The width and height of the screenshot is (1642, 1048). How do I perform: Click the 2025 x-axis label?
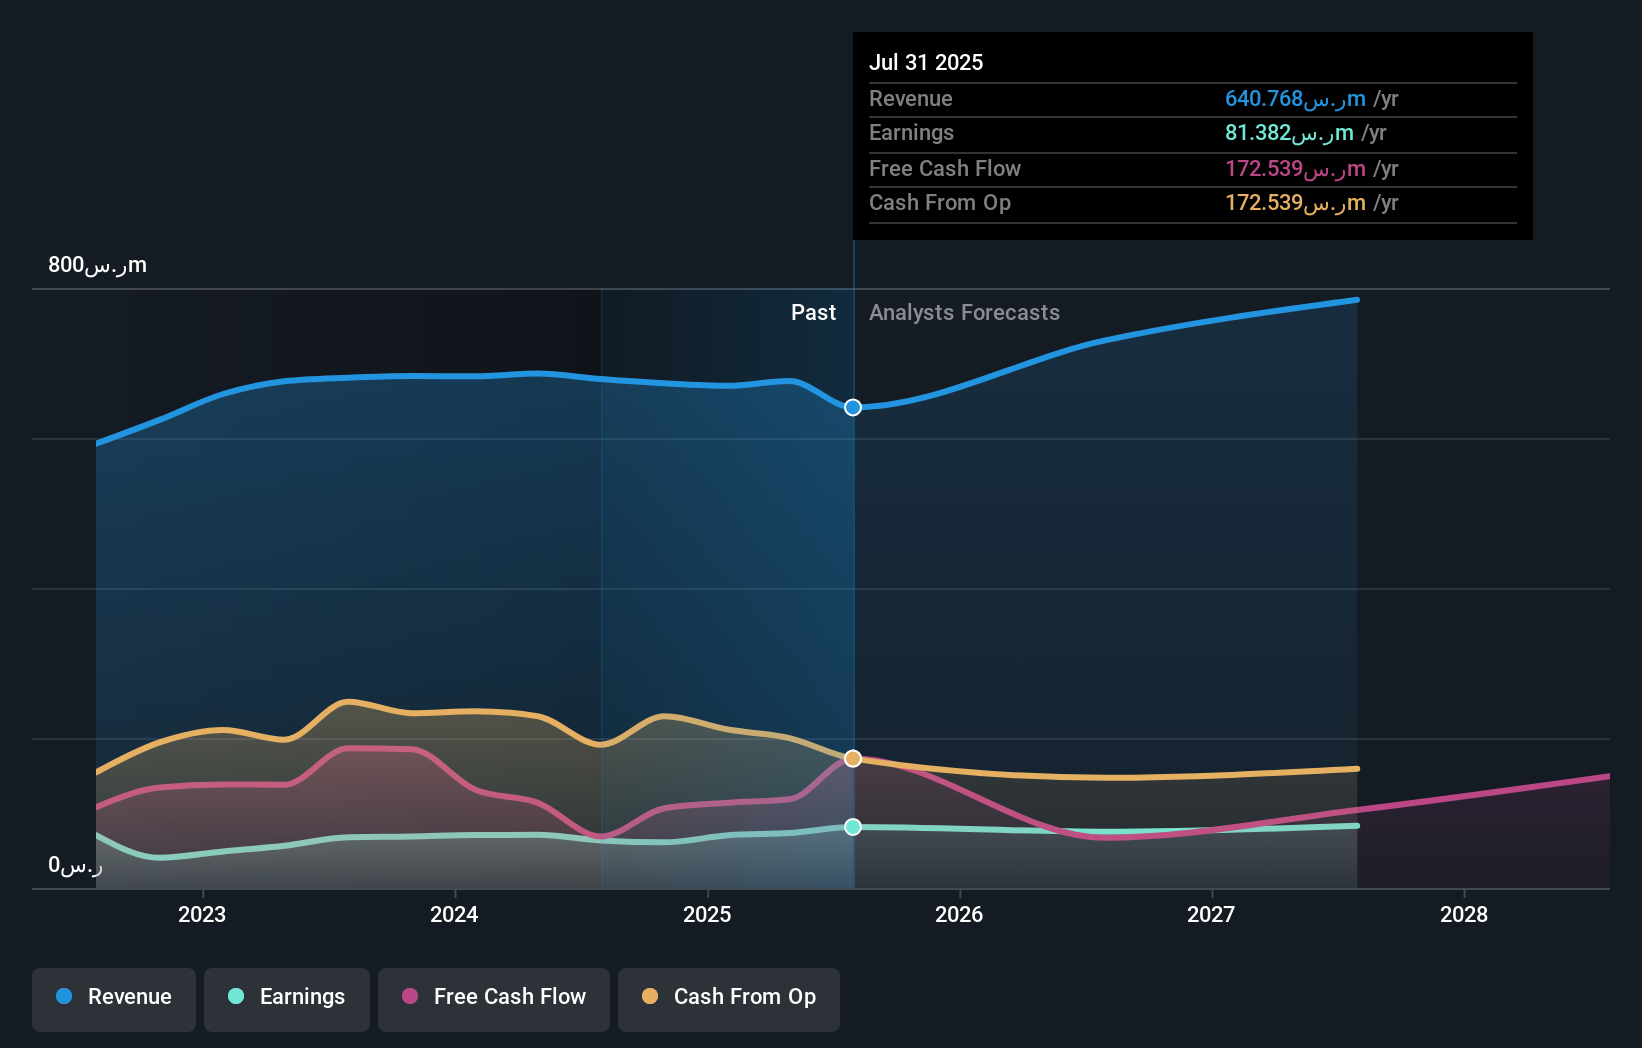tap(707, 914)
